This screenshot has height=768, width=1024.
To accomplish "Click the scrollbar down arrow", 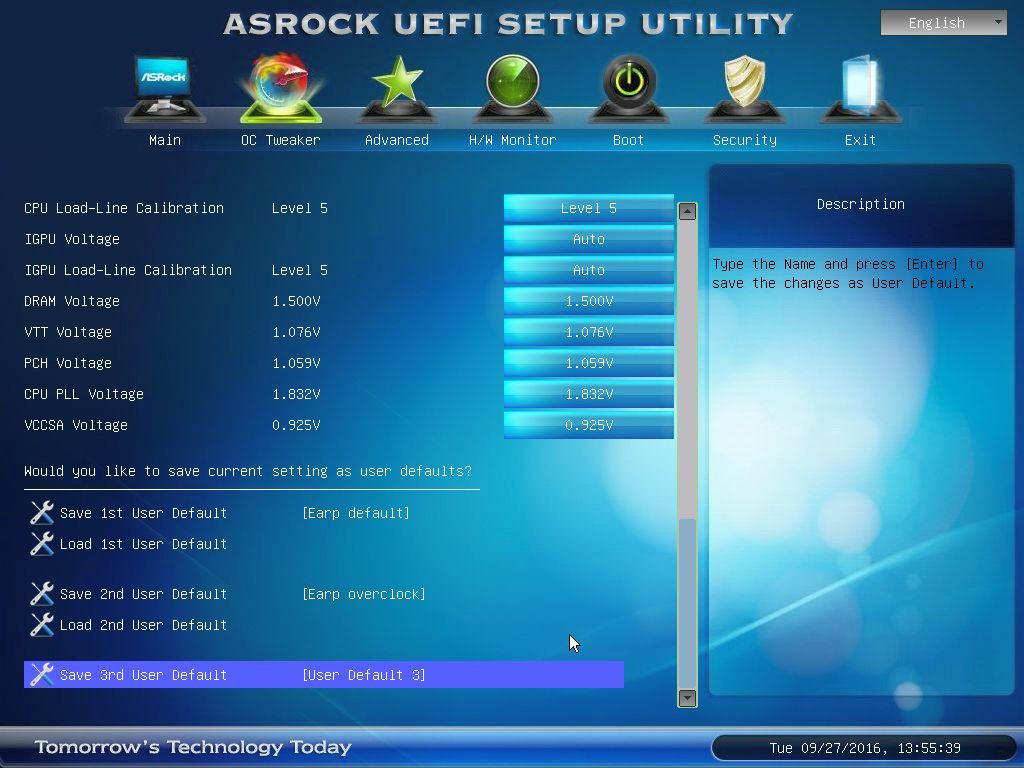I will pos(687,698).
